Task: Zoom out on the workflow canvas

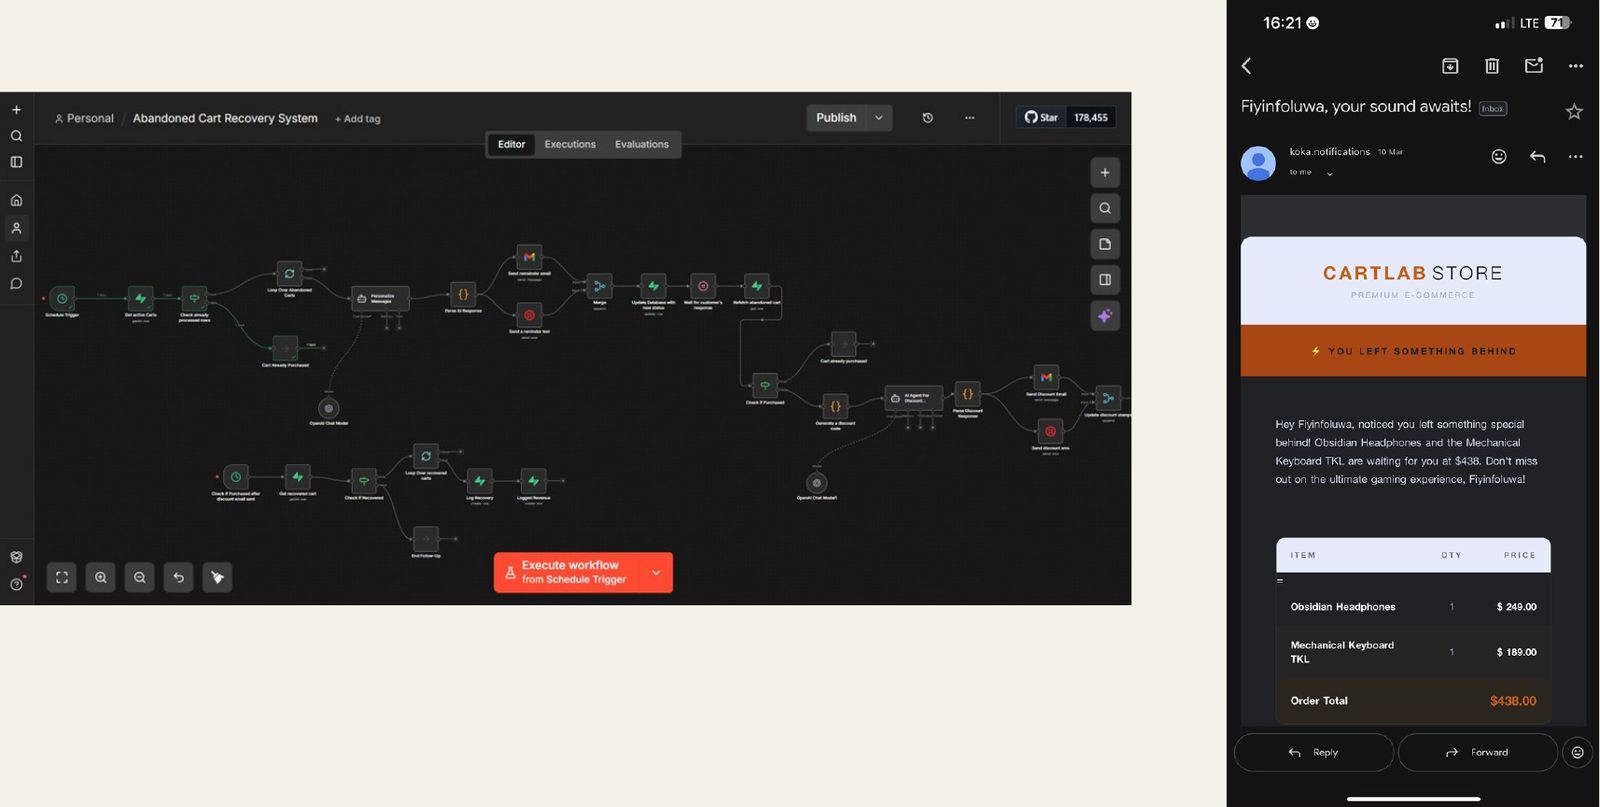Action: (140, 577)
